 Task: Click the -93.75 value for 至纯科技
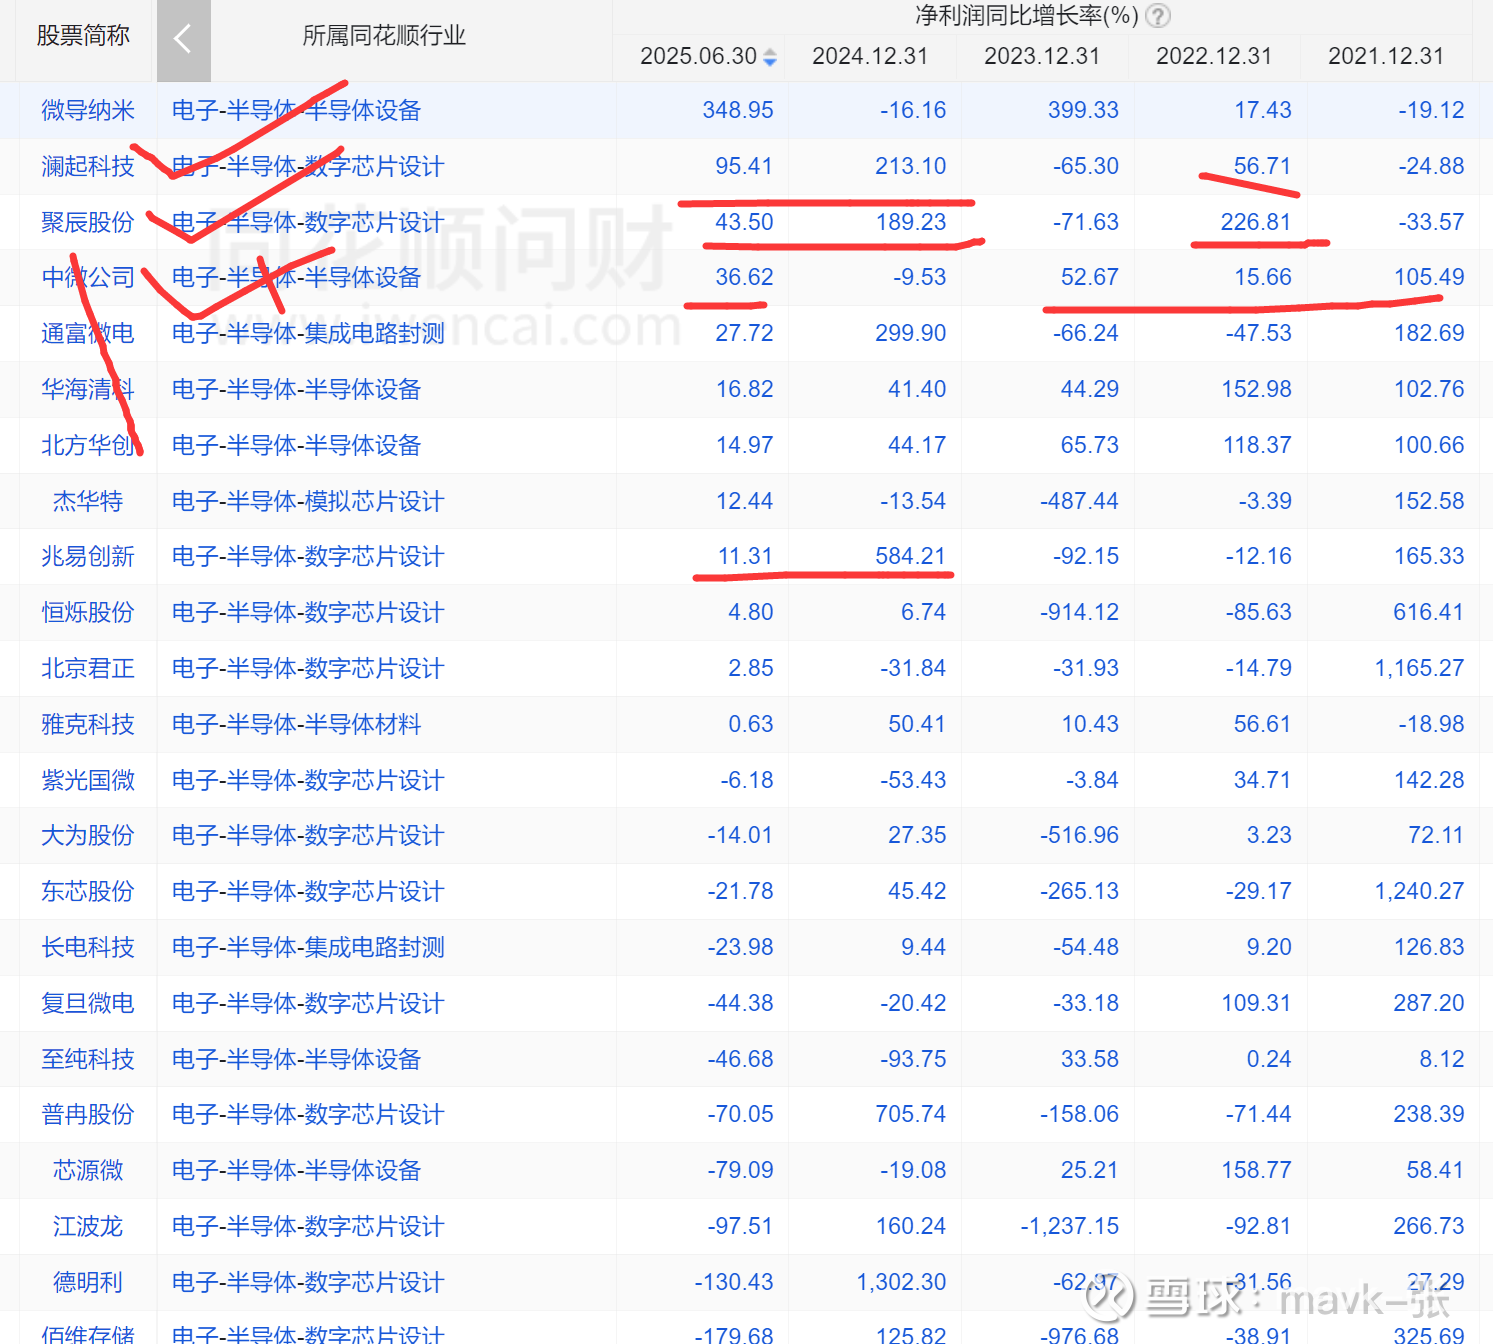pyautogui.click(x=913, y=1059)
